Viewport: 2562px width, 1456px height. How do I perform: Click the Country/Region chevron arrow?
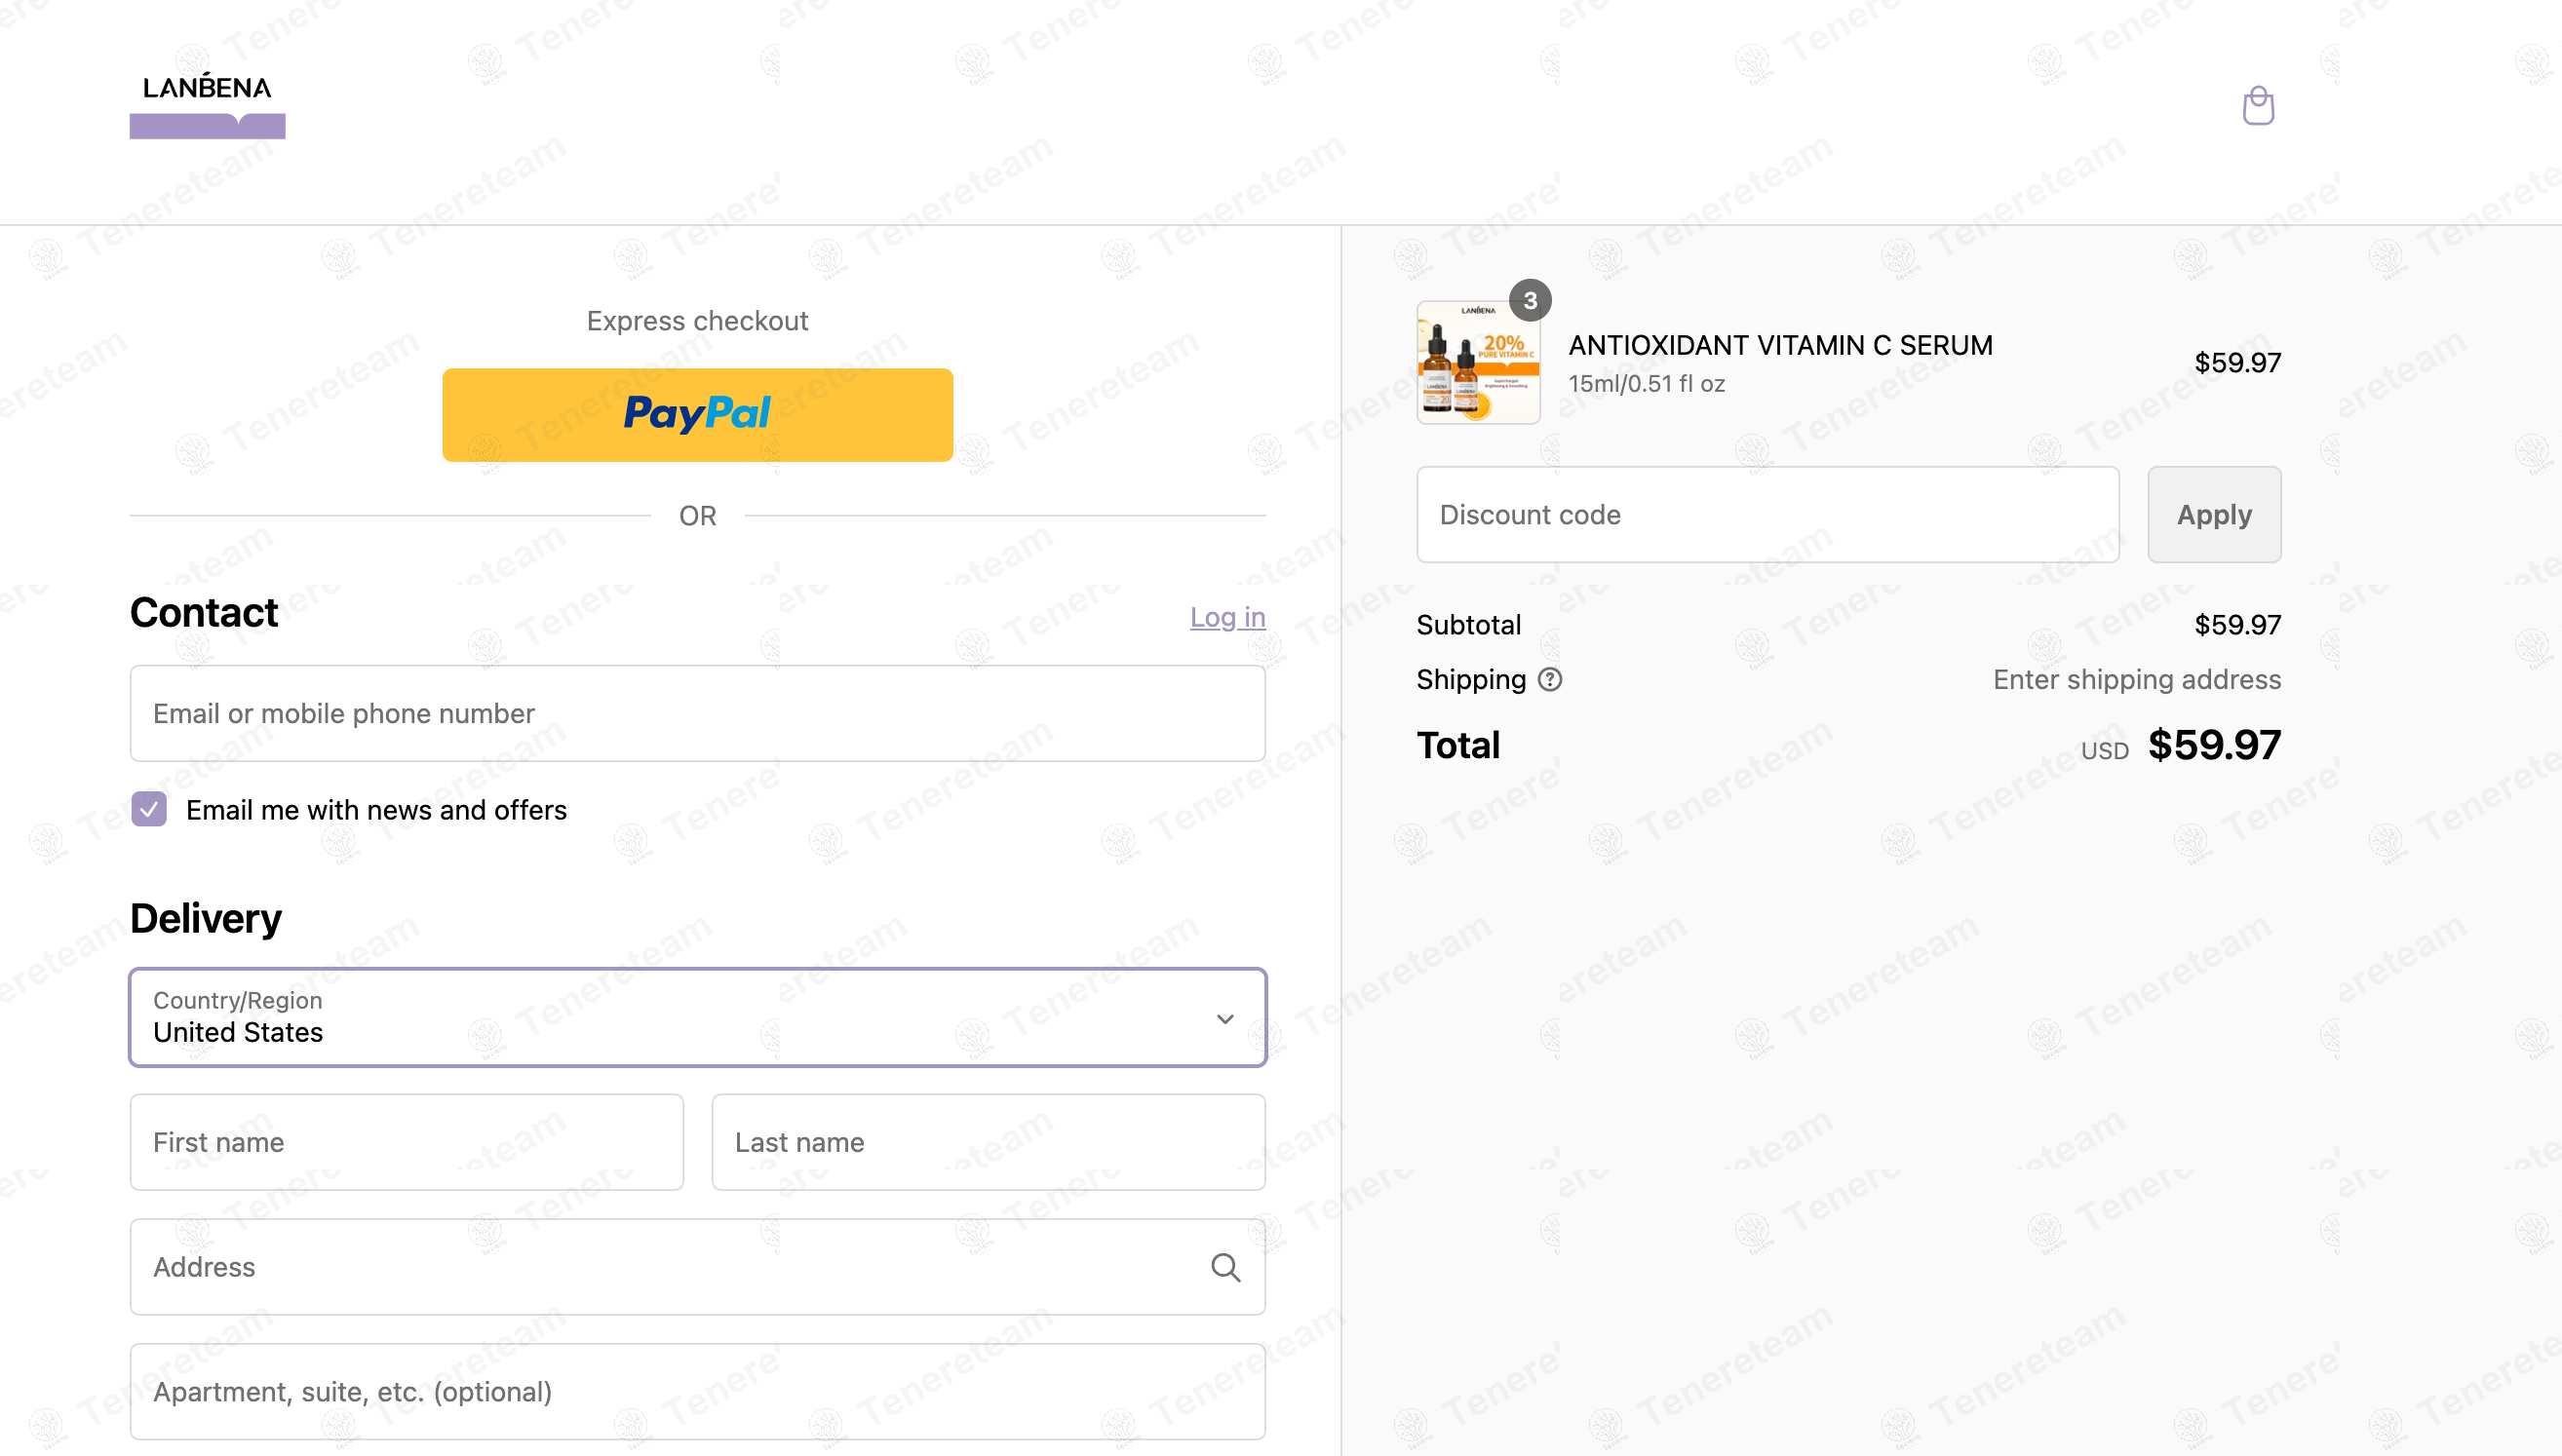(x=1225, y=1019)
